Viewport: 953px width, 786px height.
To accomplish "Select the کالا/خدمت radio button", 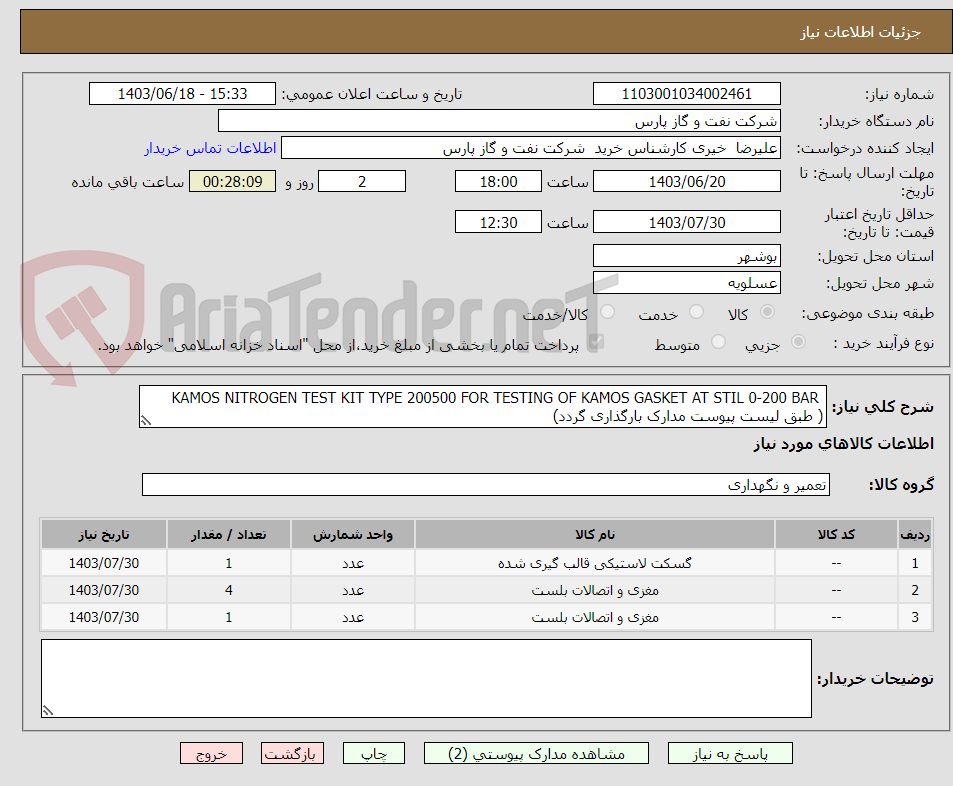I will 607,312.
